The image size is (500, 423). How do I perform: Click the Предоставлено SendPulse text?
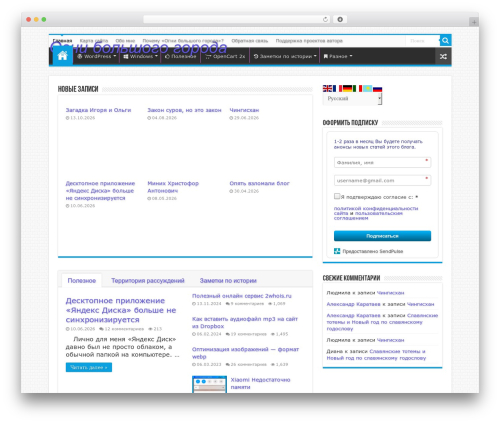tap(373, 251)
